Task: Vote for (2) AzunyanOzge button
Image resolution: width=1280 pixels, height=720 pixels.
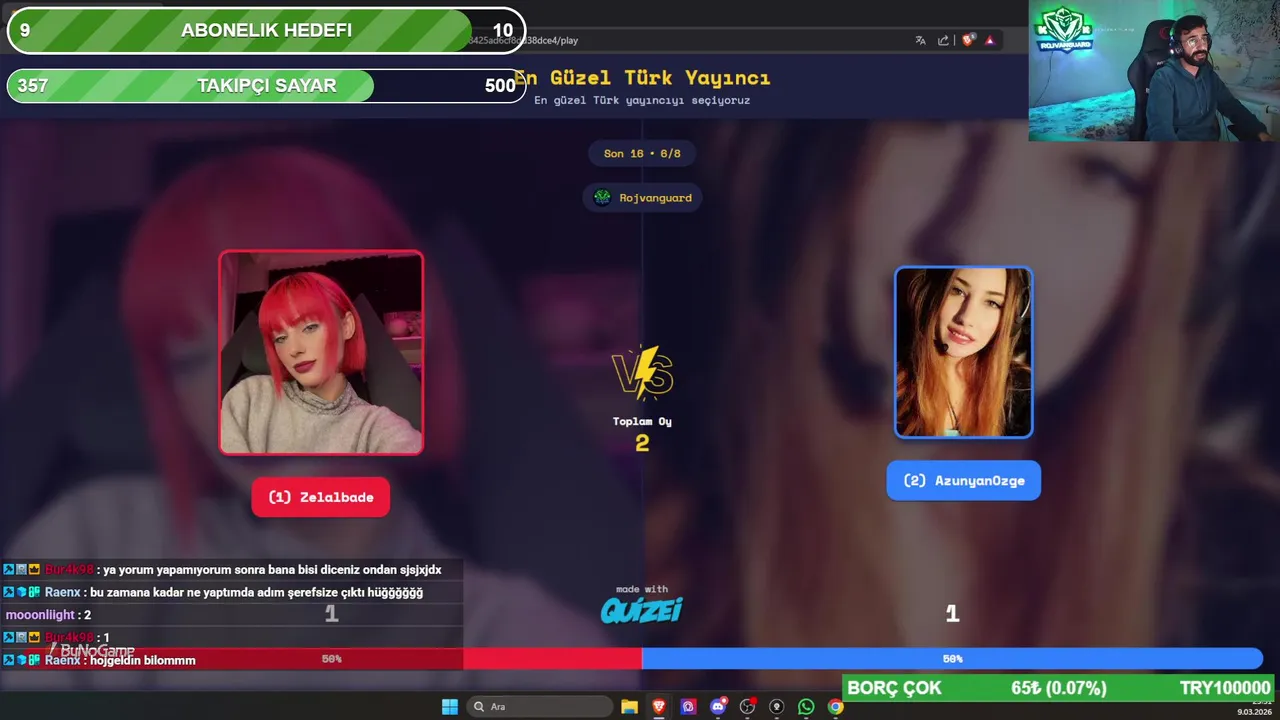Action: coord(964,480)
